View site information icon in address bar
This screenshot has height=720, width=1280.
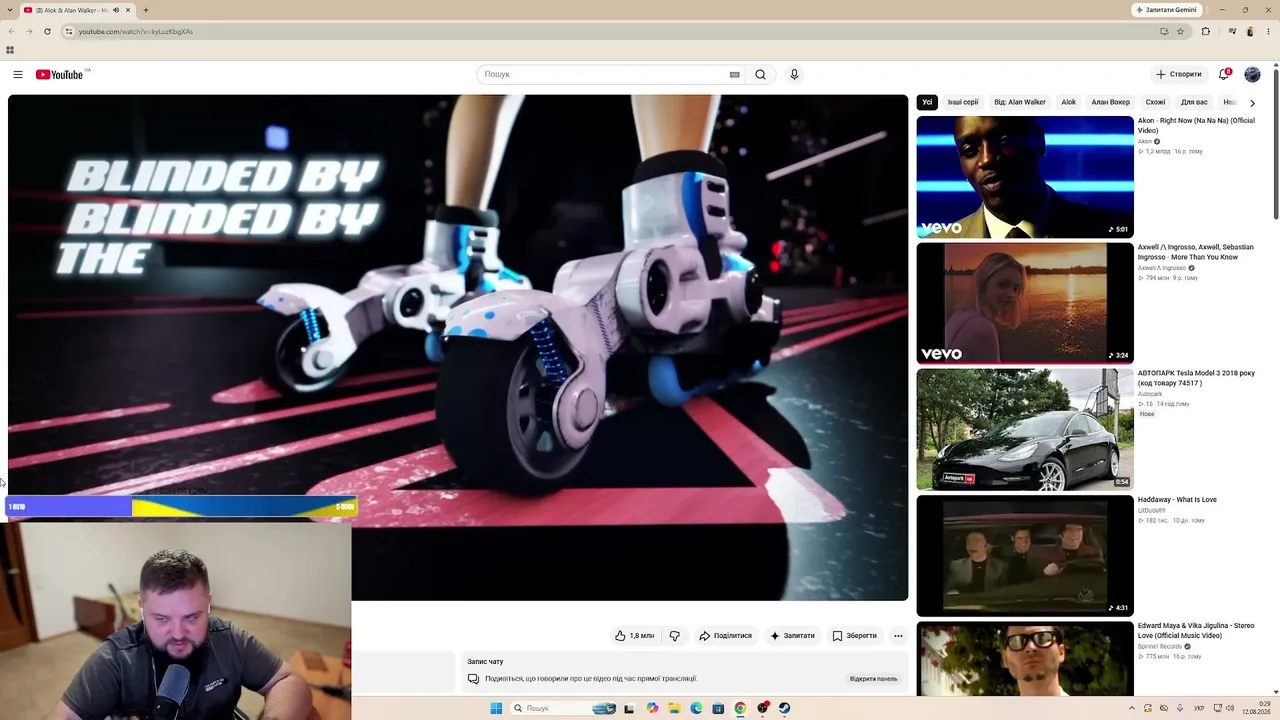point(68,31)
